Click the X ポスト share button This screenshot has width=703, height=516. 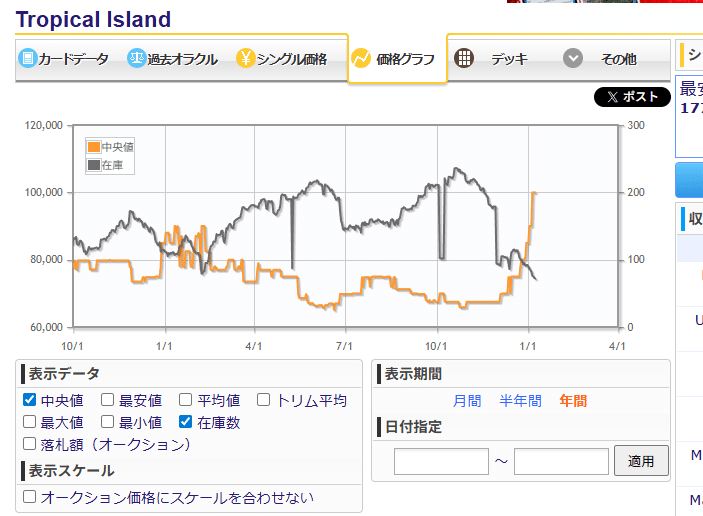click(x=632, y=97)
